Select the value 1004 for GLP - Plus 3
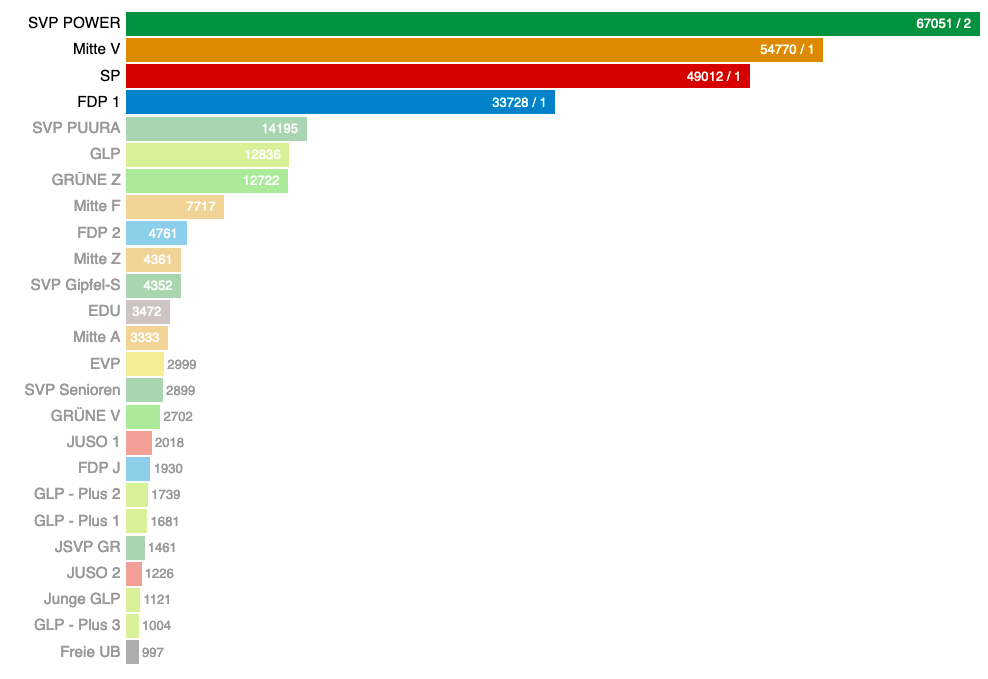This screenshot has height=679, width=988. [156, 626]
